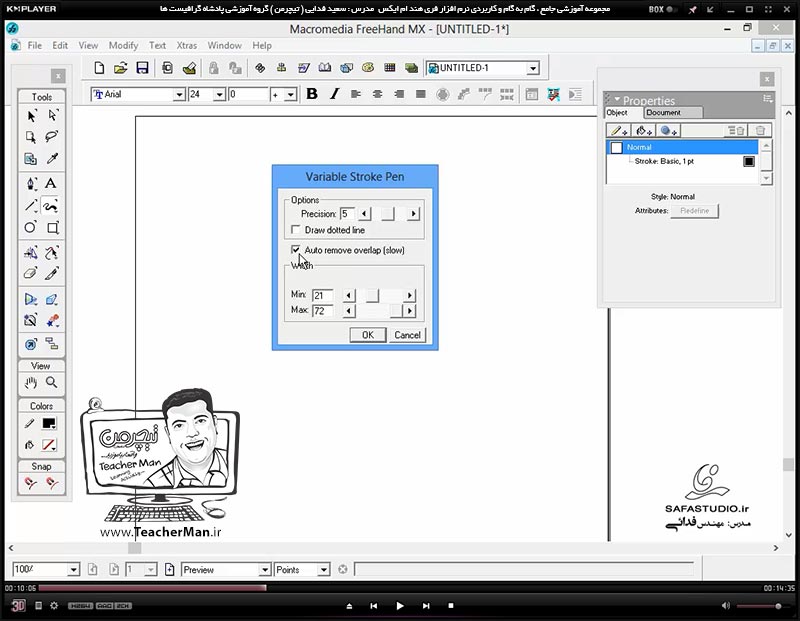Pick the Eraser tool
The width and height of the screenshot is (800, 621).
(x=31, y=274)
